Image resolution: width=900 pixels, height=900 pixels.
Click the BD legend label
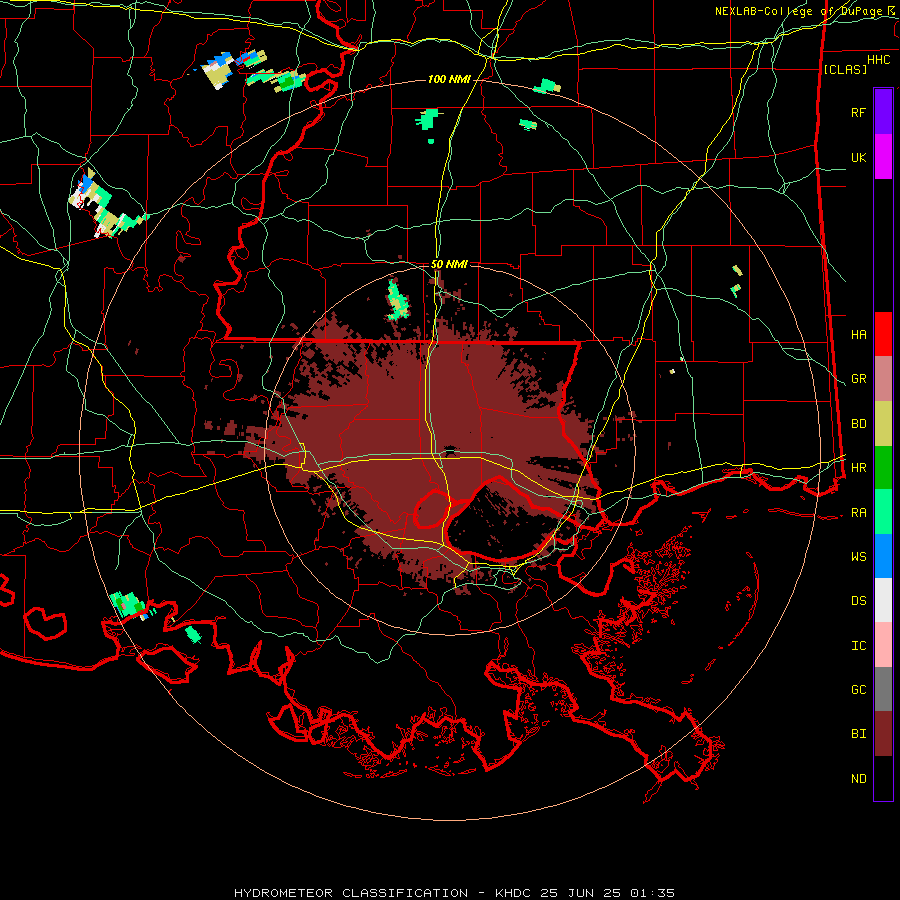(x=858, y=424)
